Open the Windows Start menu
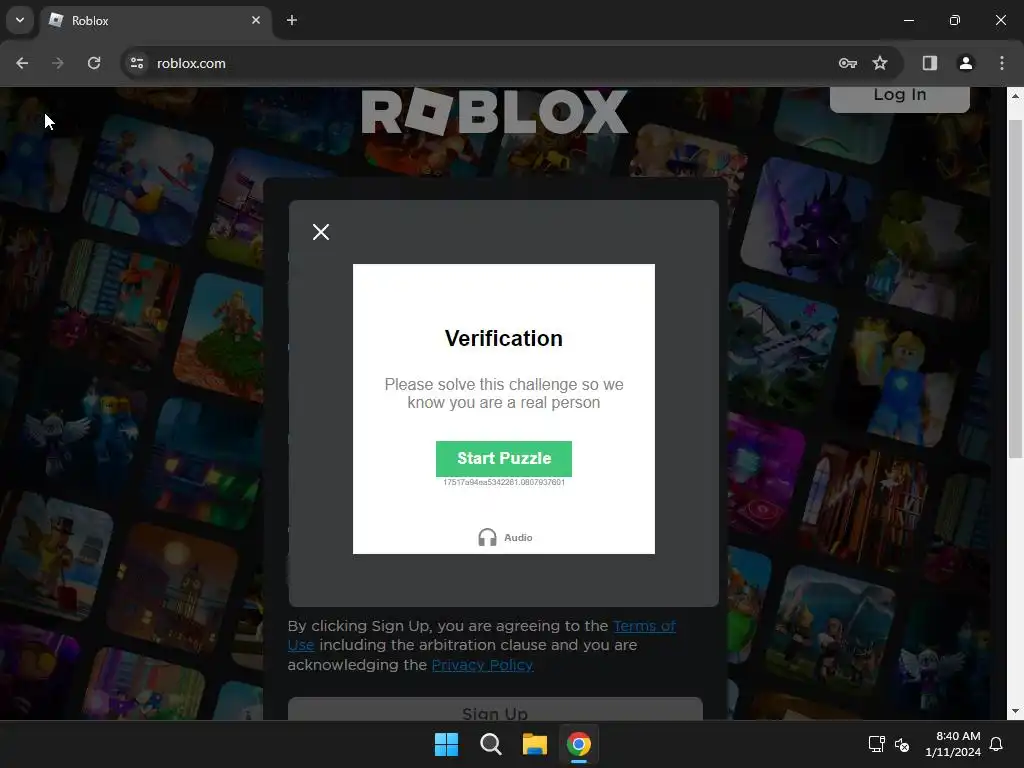 click(447, 744)
